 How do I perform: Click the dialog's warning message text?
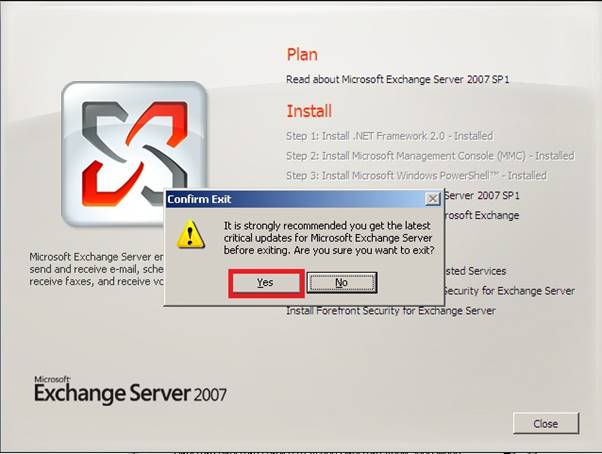coord(329,238)
